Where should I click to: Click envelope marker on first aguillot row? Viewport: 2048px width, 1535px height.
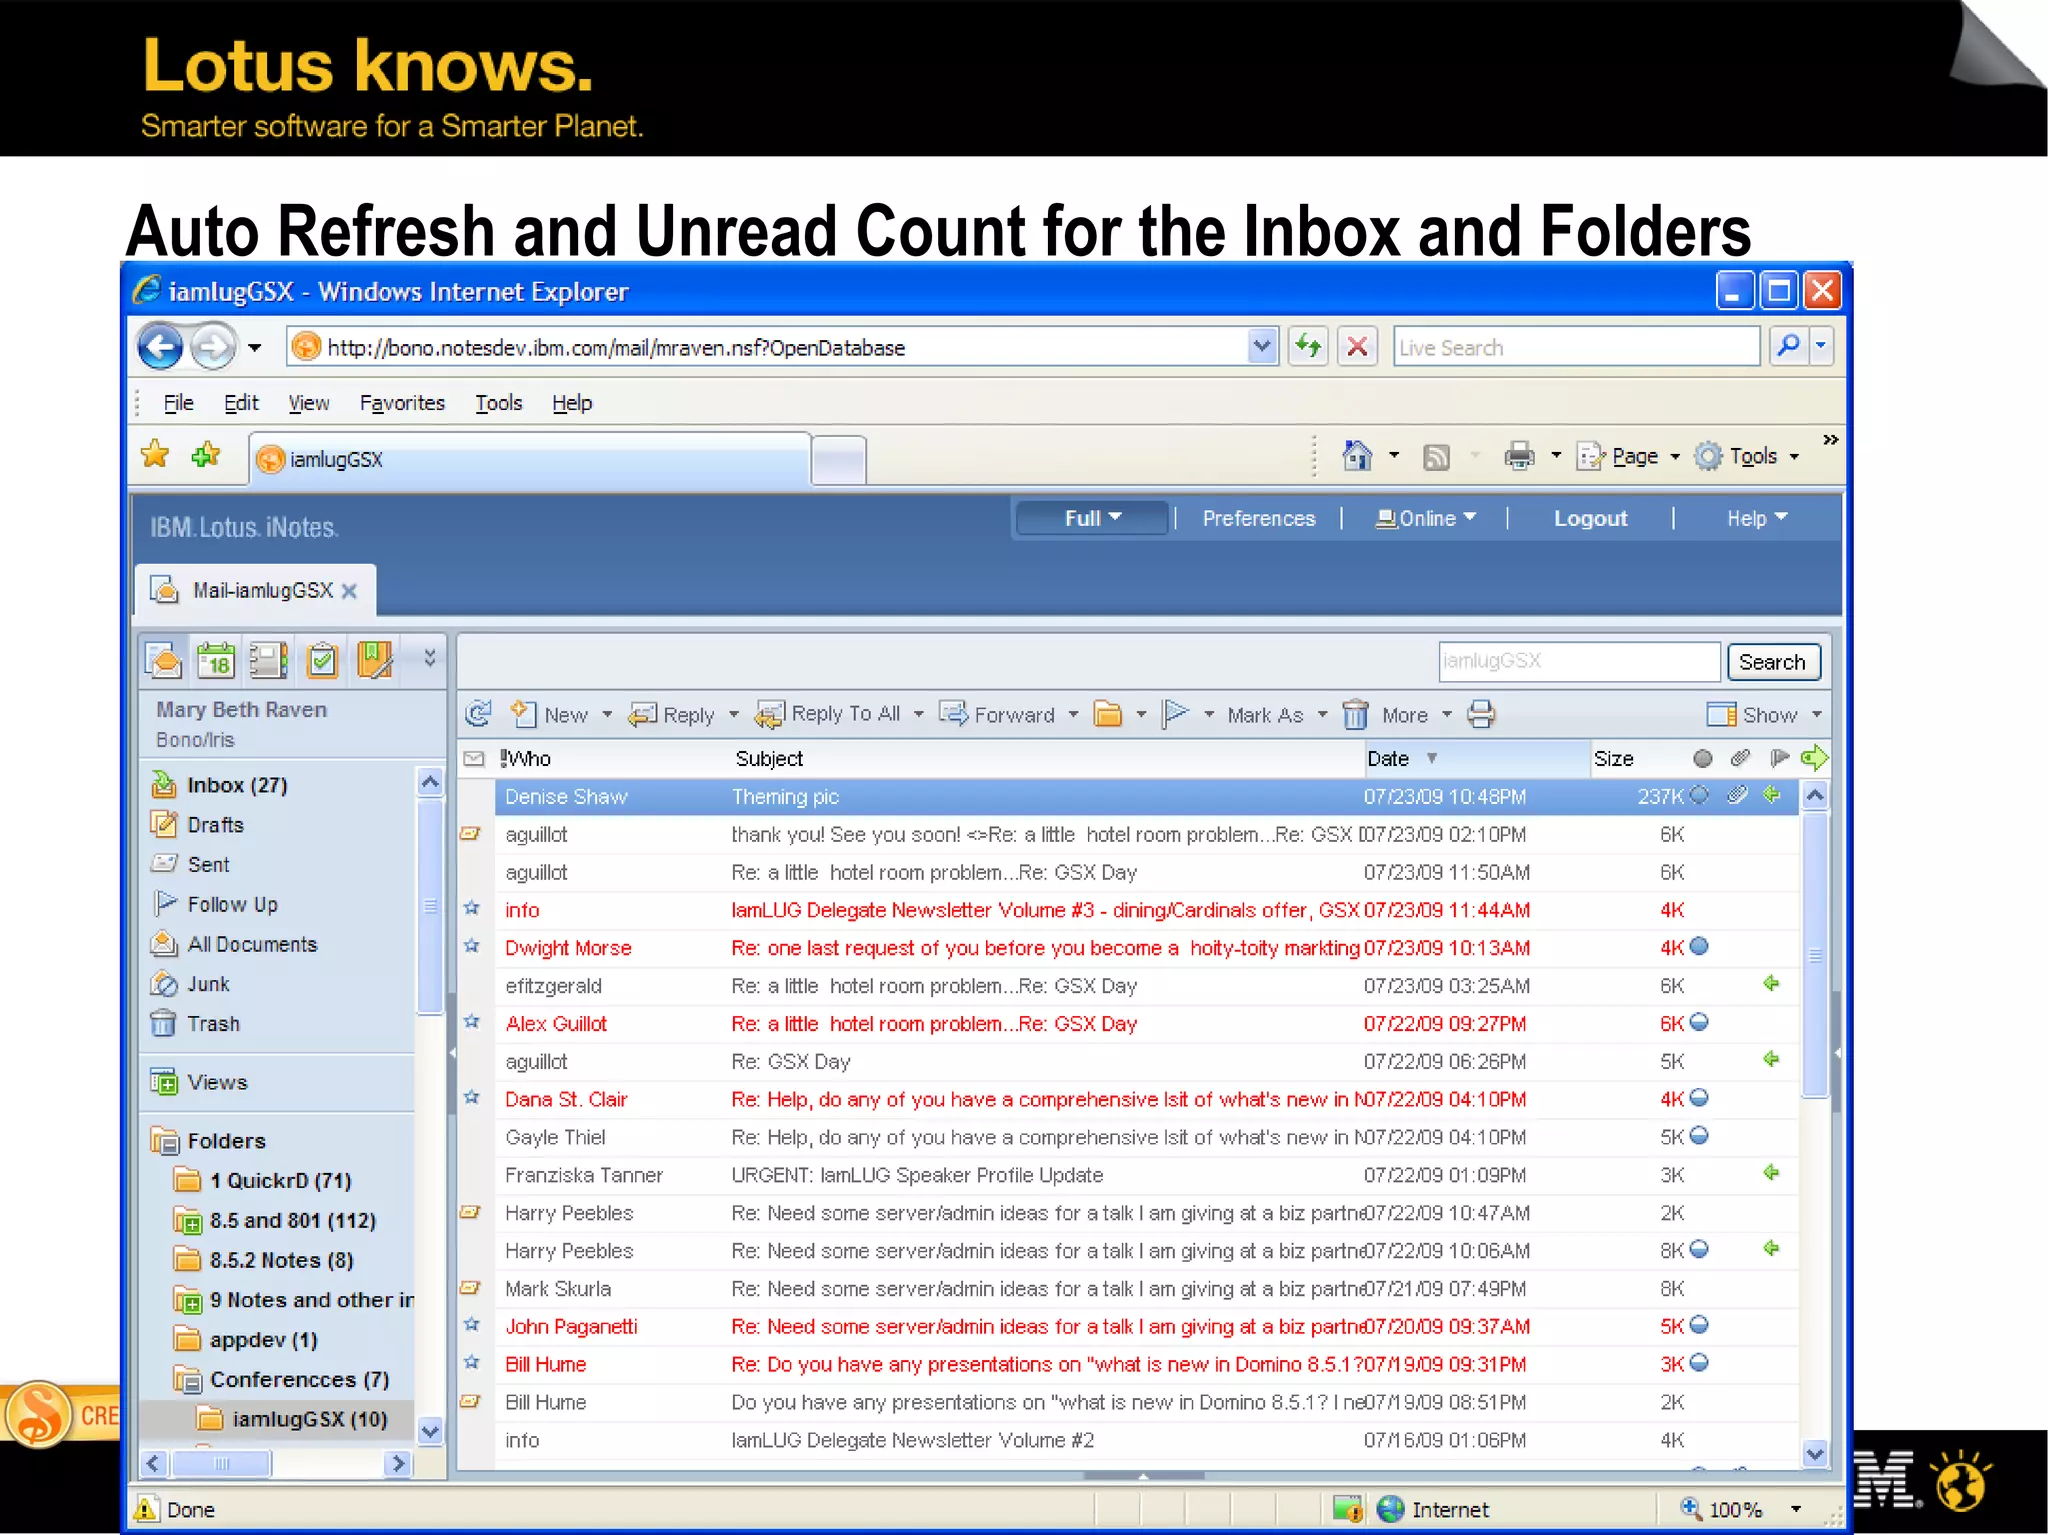pyautogui.click(x=470, y=833)
